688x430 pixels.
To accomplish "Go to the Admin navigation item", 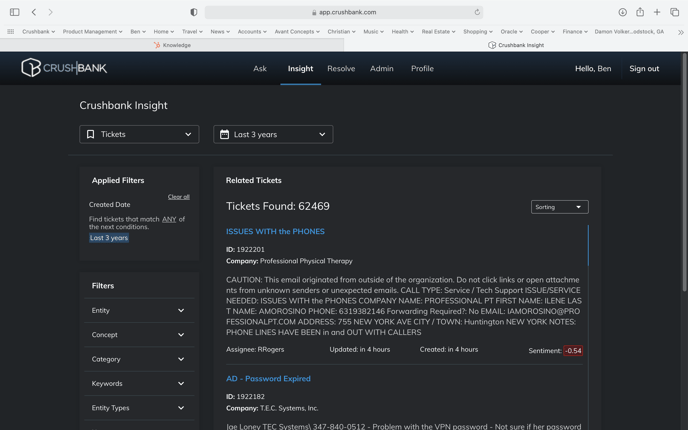I will [x=382, y=68].
